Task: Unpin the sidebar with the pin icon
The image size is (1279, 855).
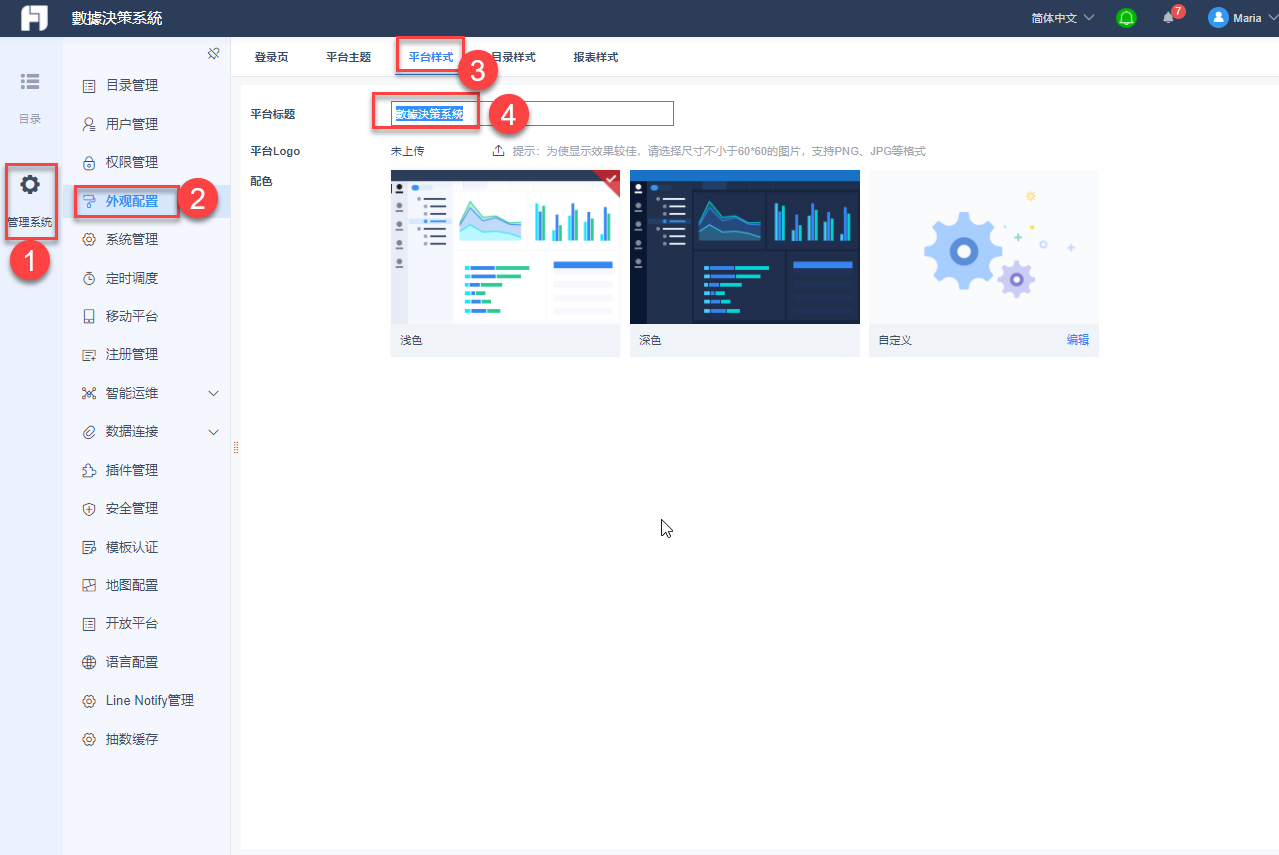Action: point(213,54)
